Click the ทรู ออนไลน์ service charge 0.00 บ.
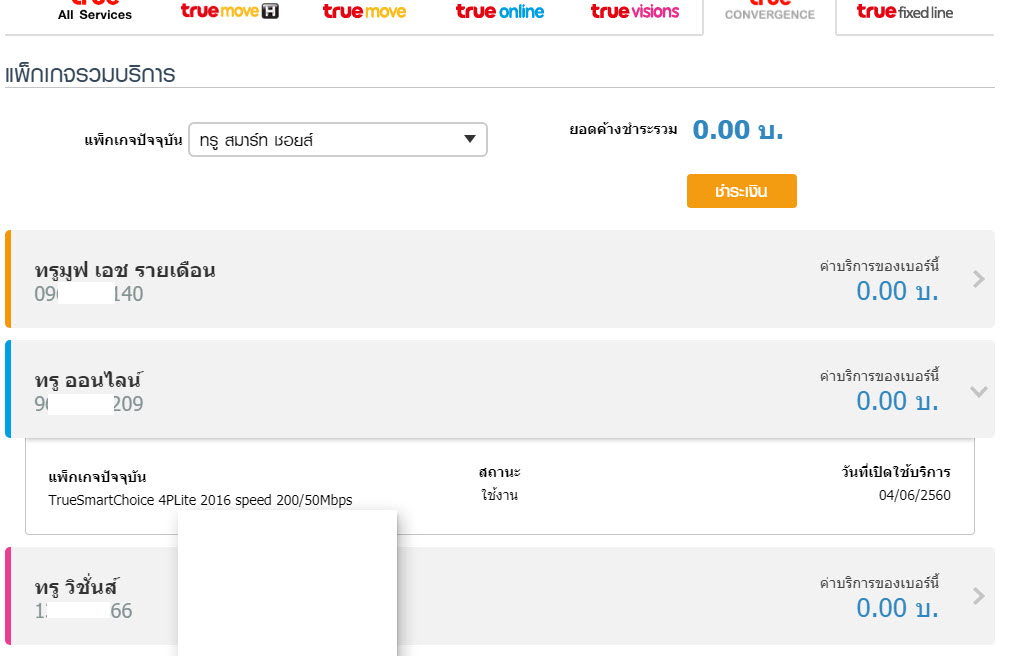Screen dimensions: 1015x656 (897, 402)
